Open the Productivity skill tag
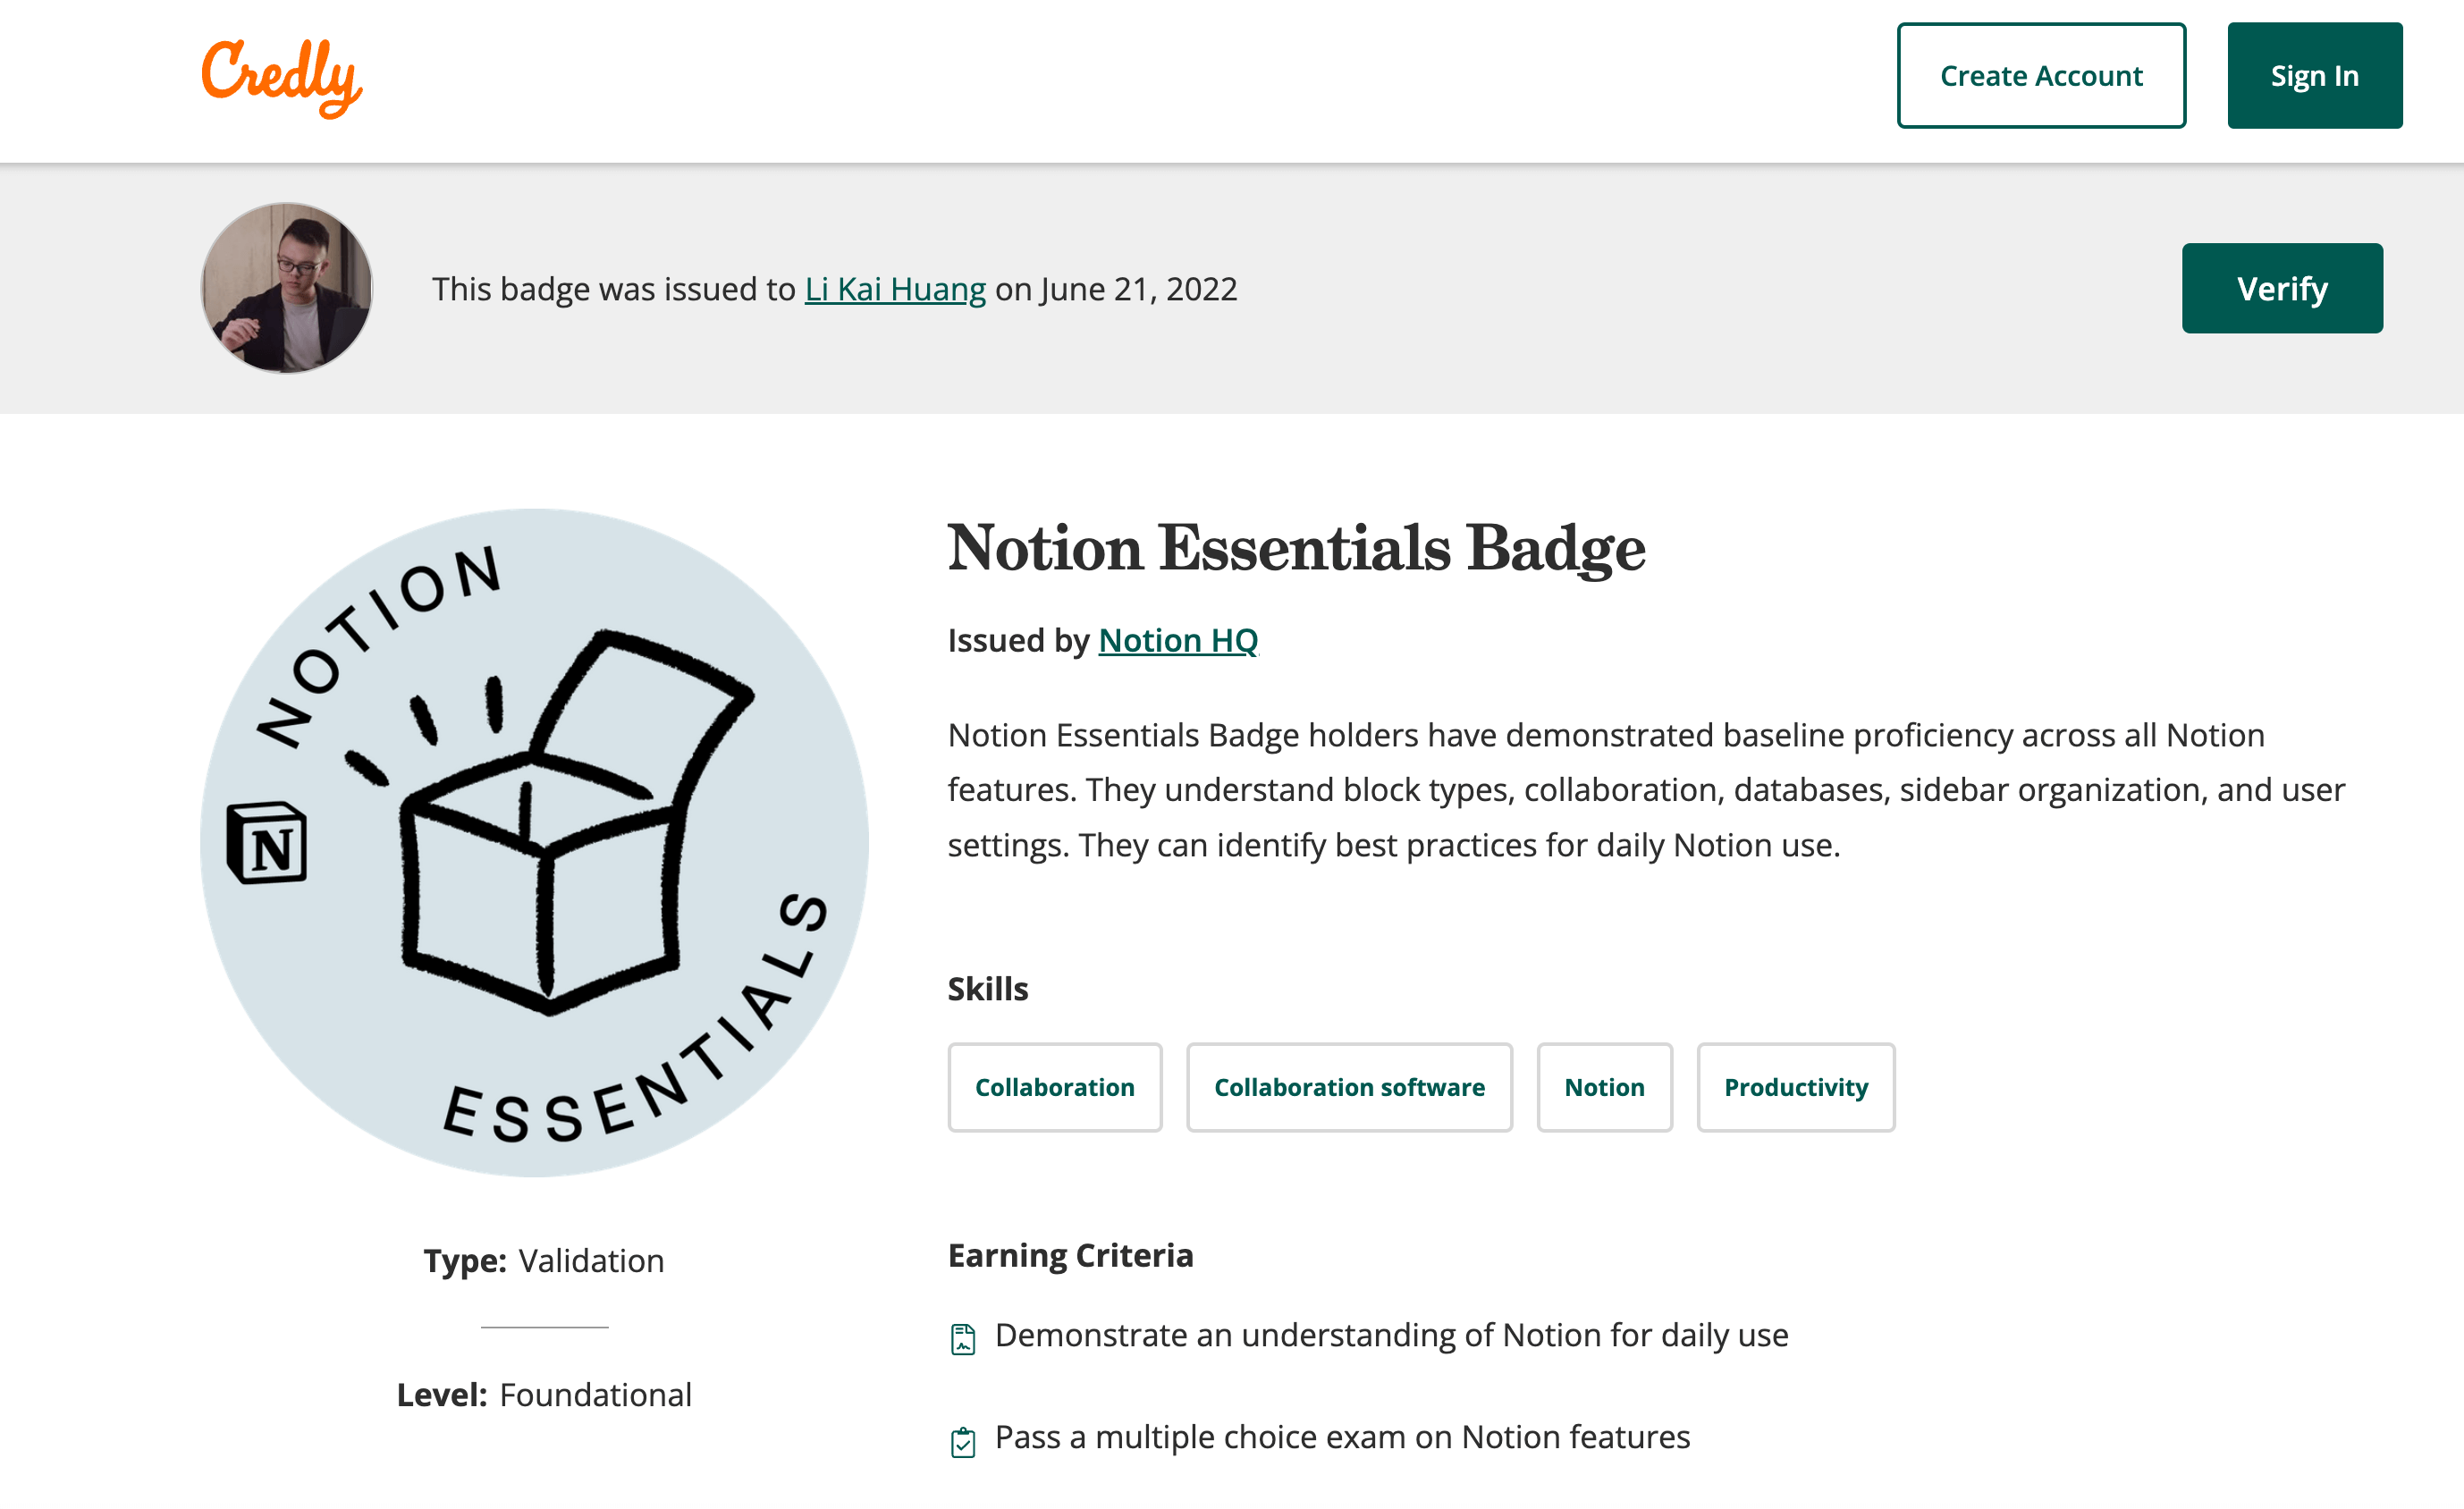This screenshot has height=1509, width=2464. click(1796, 1087)
